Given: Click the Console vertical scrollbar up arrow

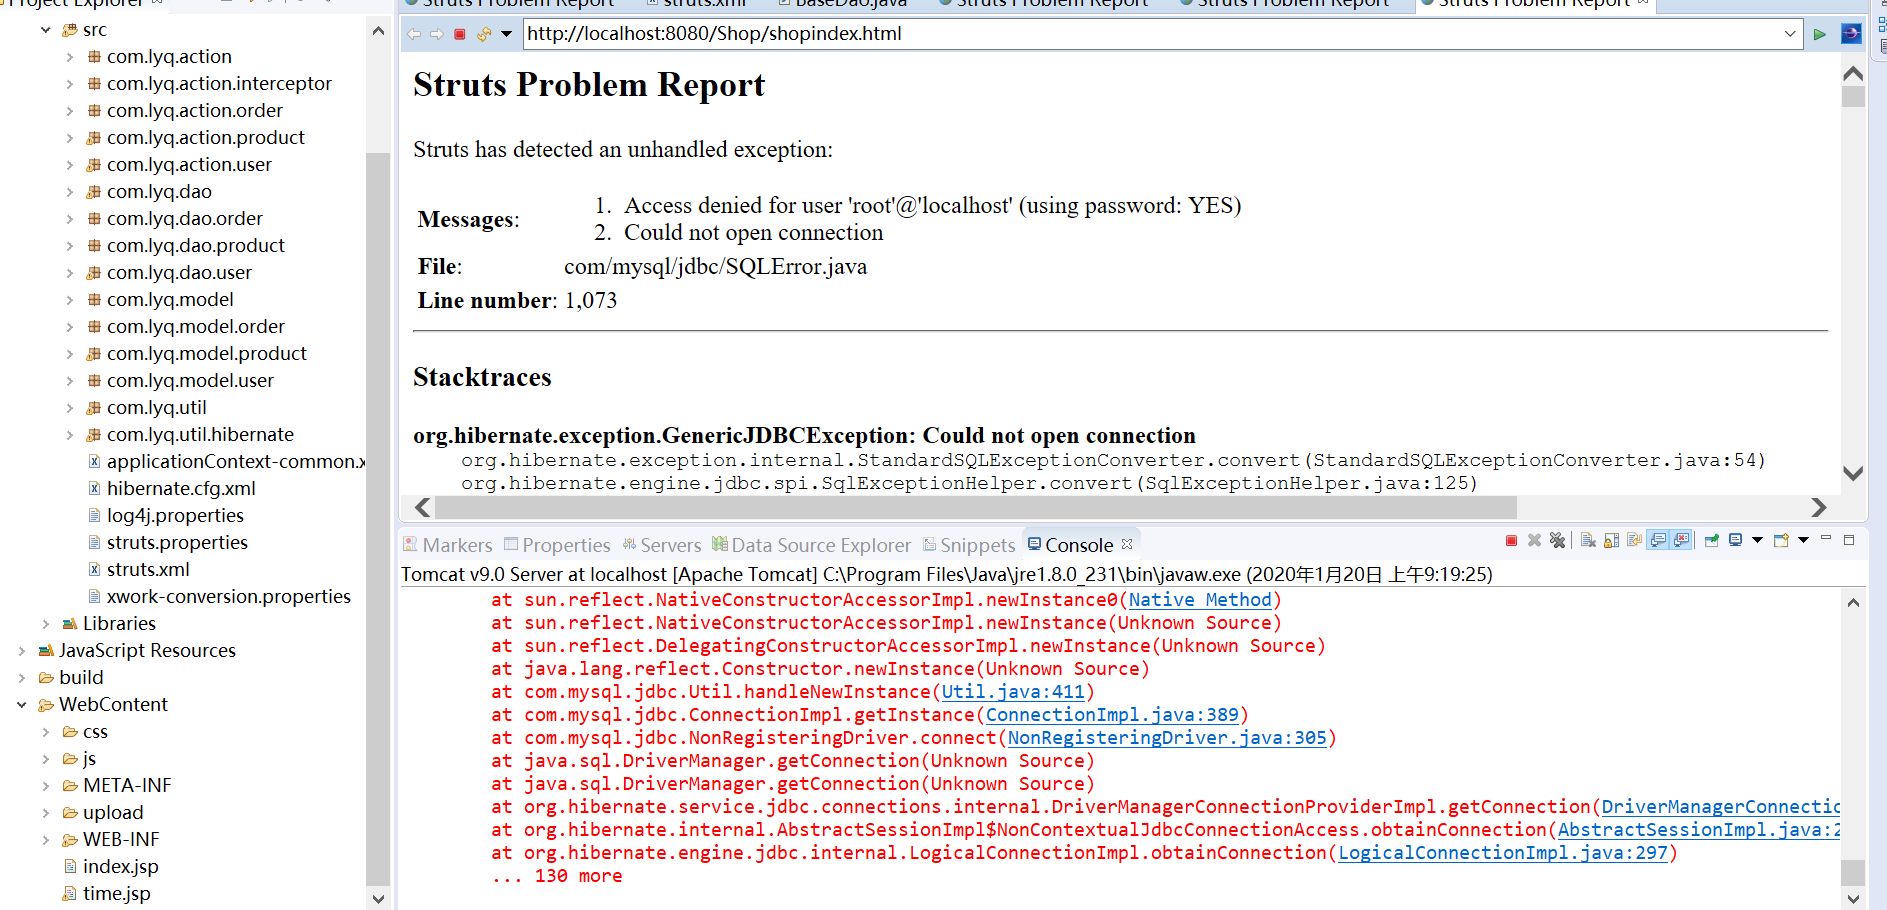Looking at the screenshot, I should [x=1853, y=602].
